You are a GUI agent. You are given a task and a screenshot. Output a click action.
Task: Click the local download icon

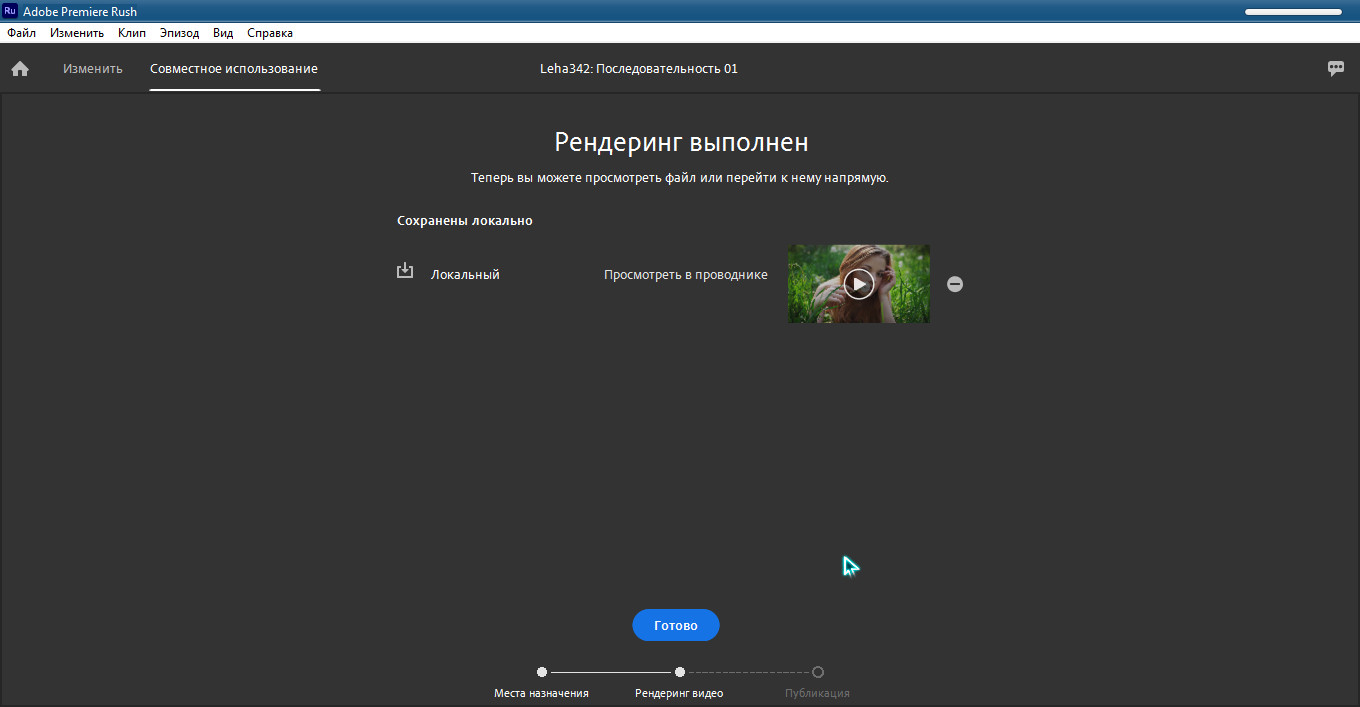pos(405,271)
